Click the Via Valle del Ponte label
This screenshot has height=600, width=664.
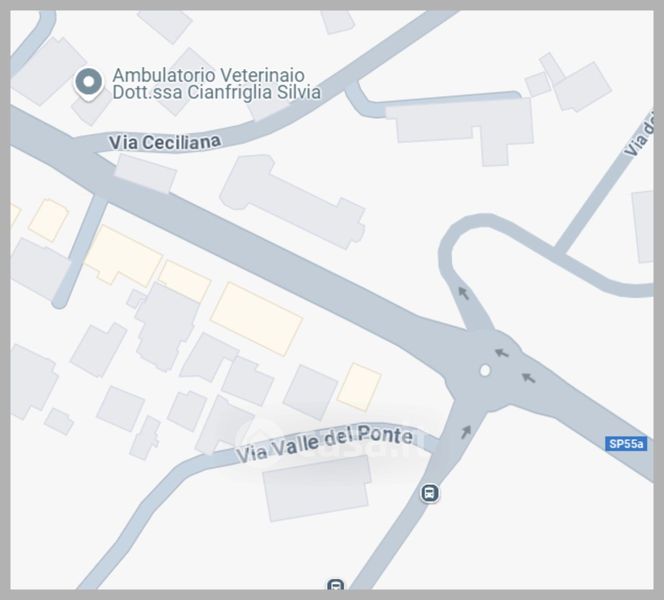click(x=324, y=443)
